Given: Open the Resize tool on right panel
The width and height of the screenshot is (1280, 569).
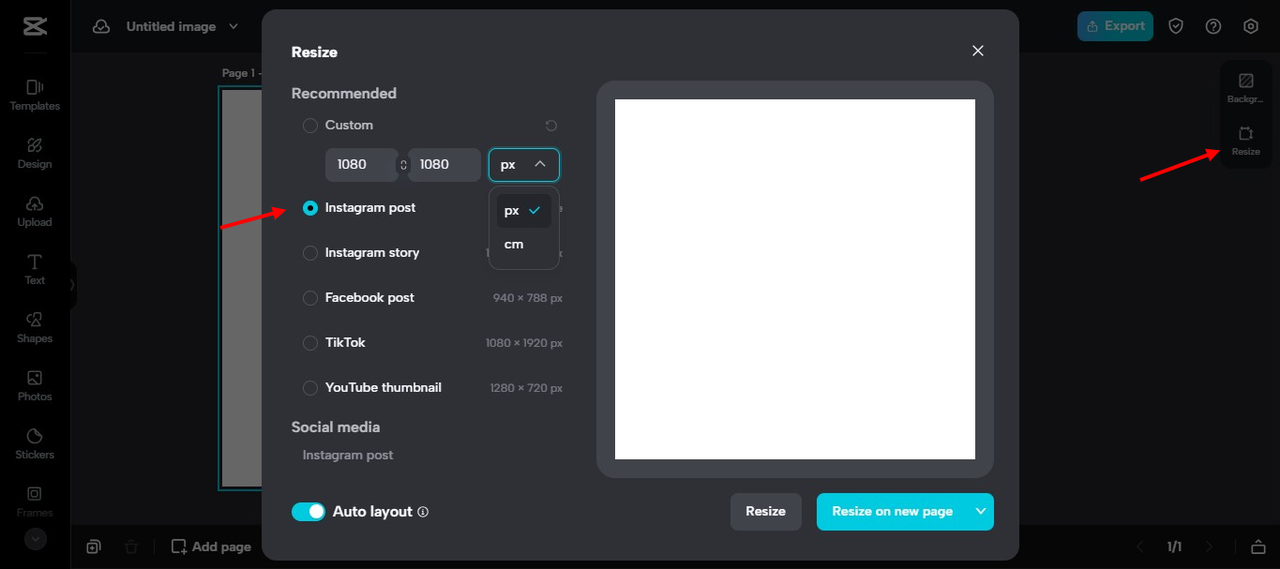Looking at the screenshot, I should [1246, 140].
